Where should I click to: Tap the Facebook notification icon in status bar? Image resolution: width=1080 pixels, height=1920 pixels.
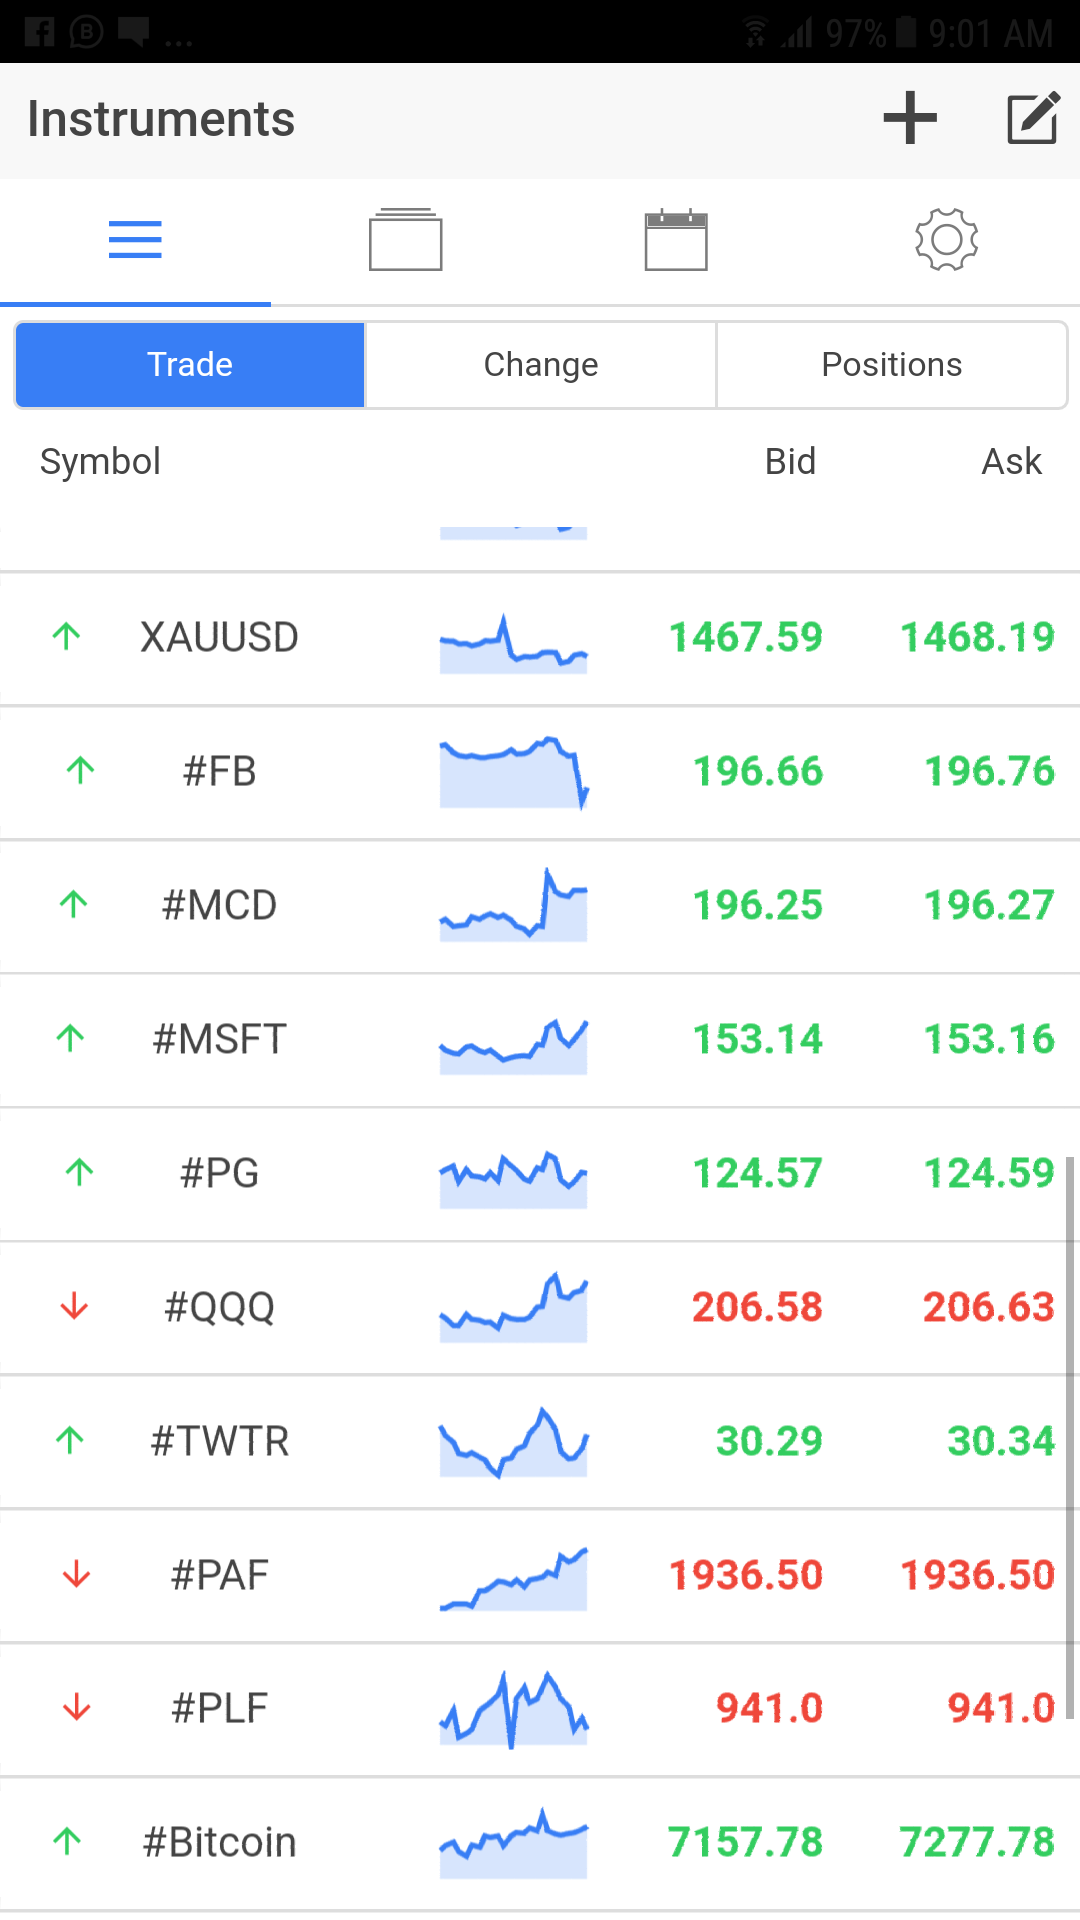point(40,32)
